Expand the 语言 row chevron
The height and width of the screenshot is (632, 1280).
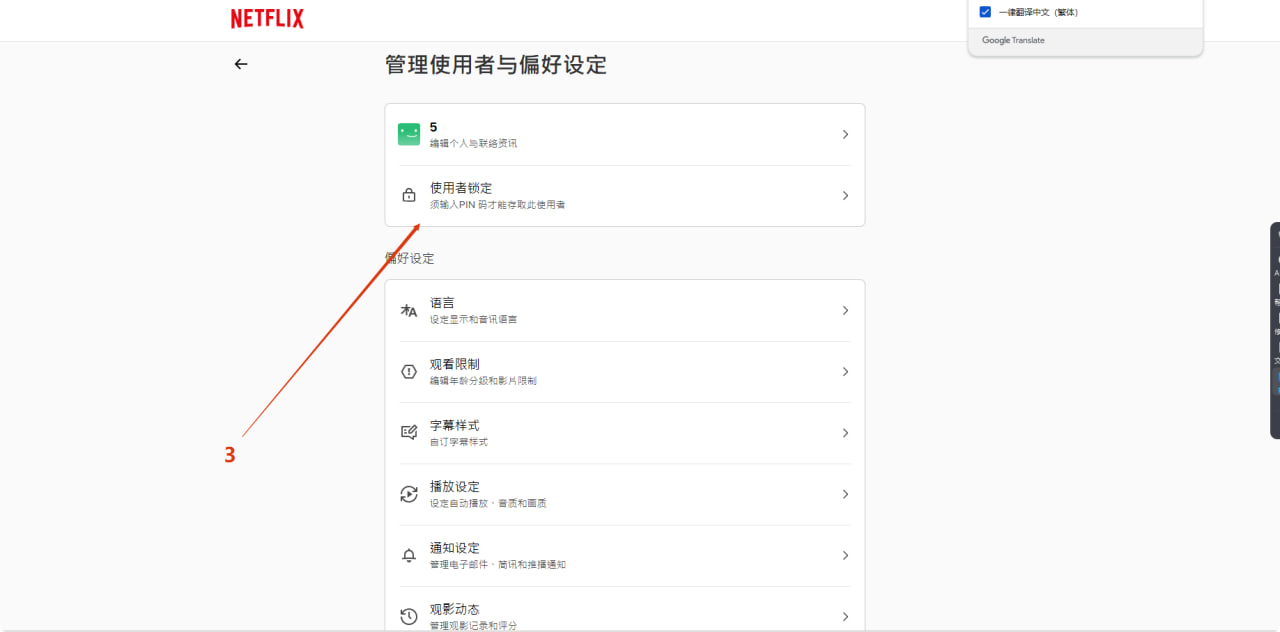click(x=845, y=311)
